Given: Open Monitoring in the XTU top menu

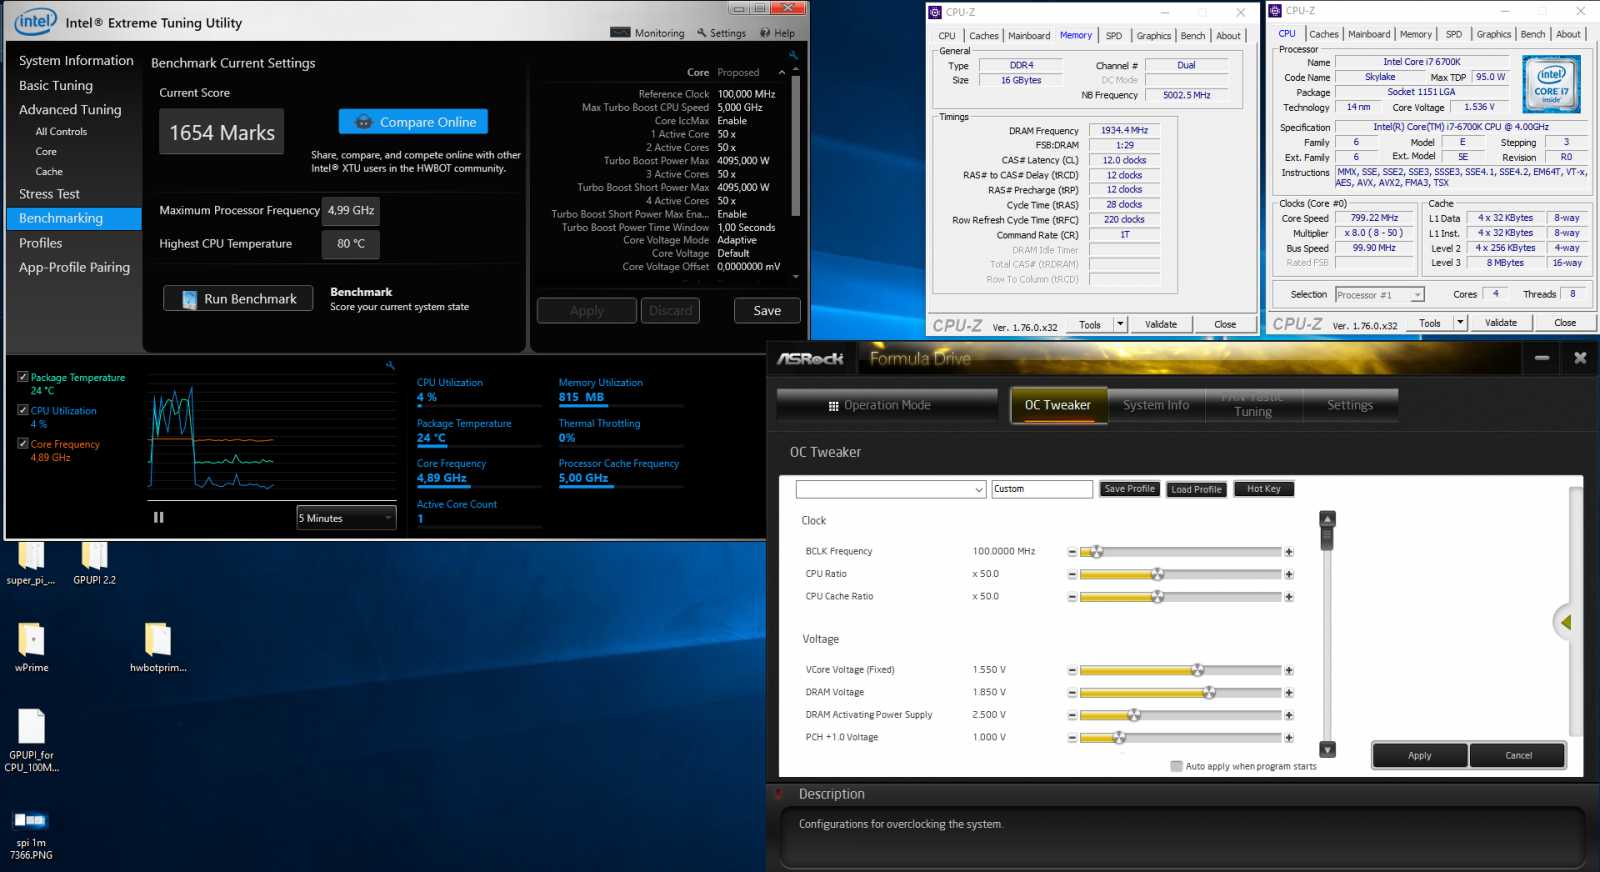Looking at the screenshot, I should point(647,33).
